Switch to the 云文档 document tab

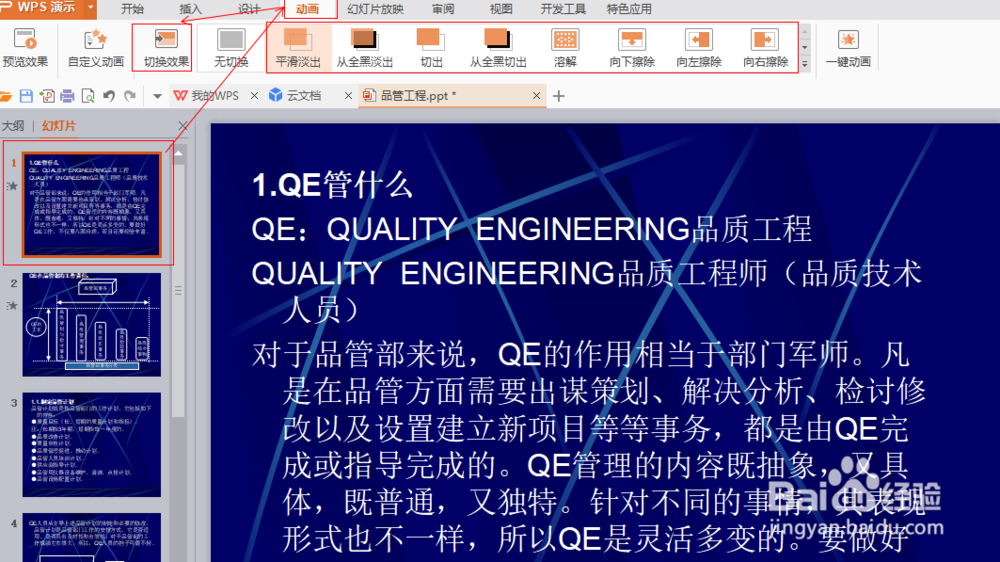pyautogui.click(x=304, y=96)
